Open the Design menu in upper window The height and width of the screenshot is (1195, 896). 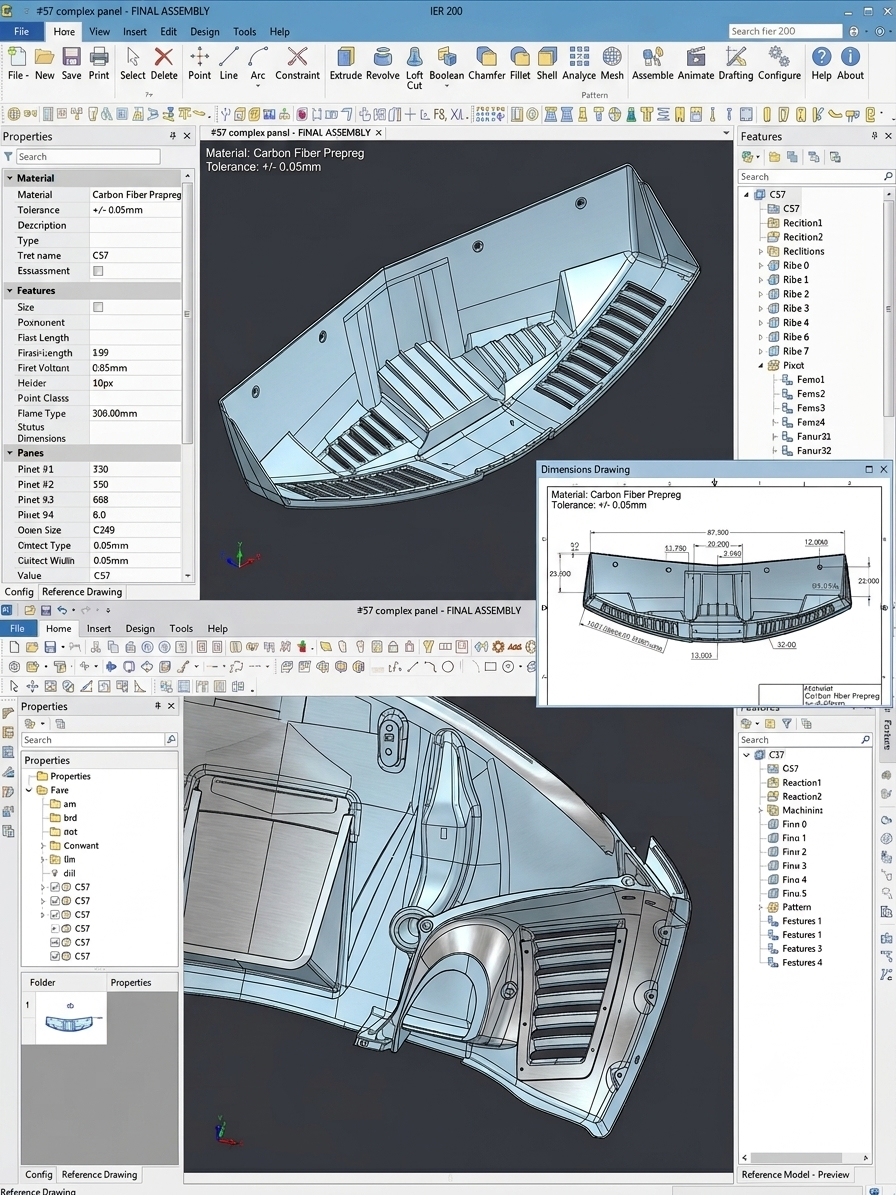(205, 32)
